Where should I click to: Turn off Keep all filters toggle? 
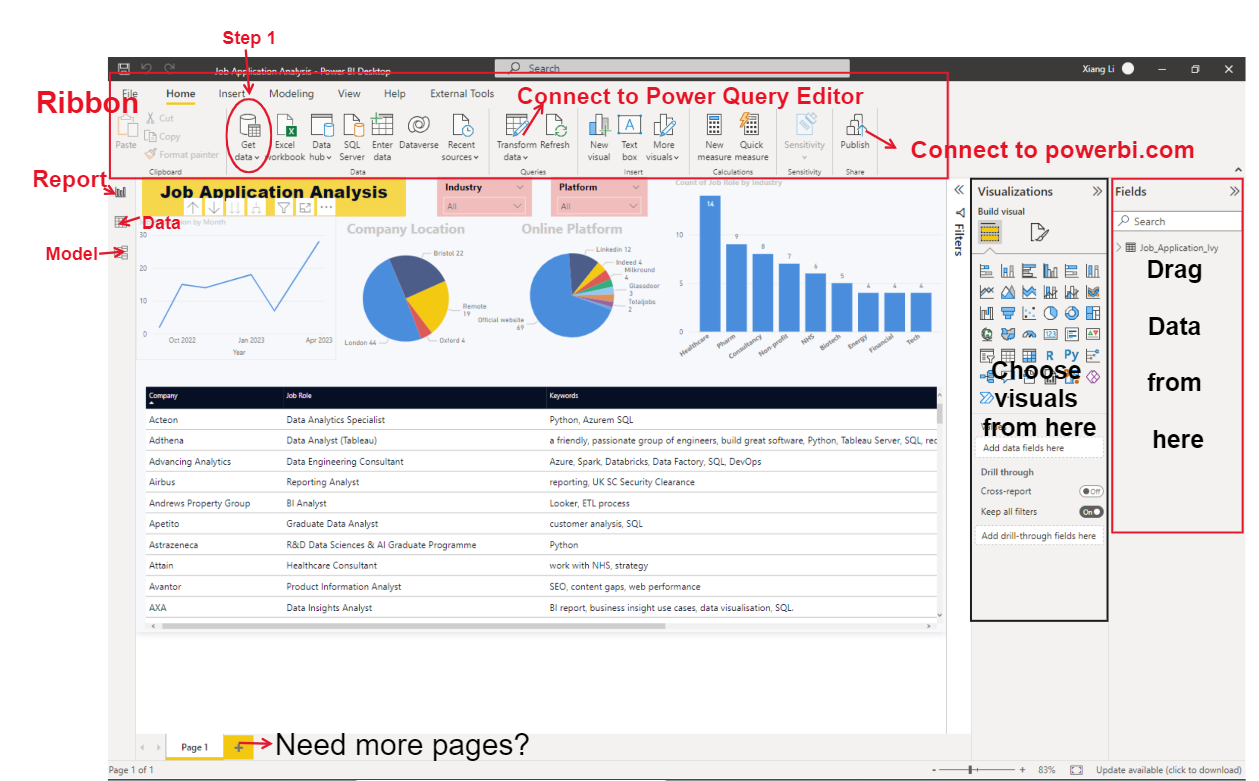coord(1090,512)
